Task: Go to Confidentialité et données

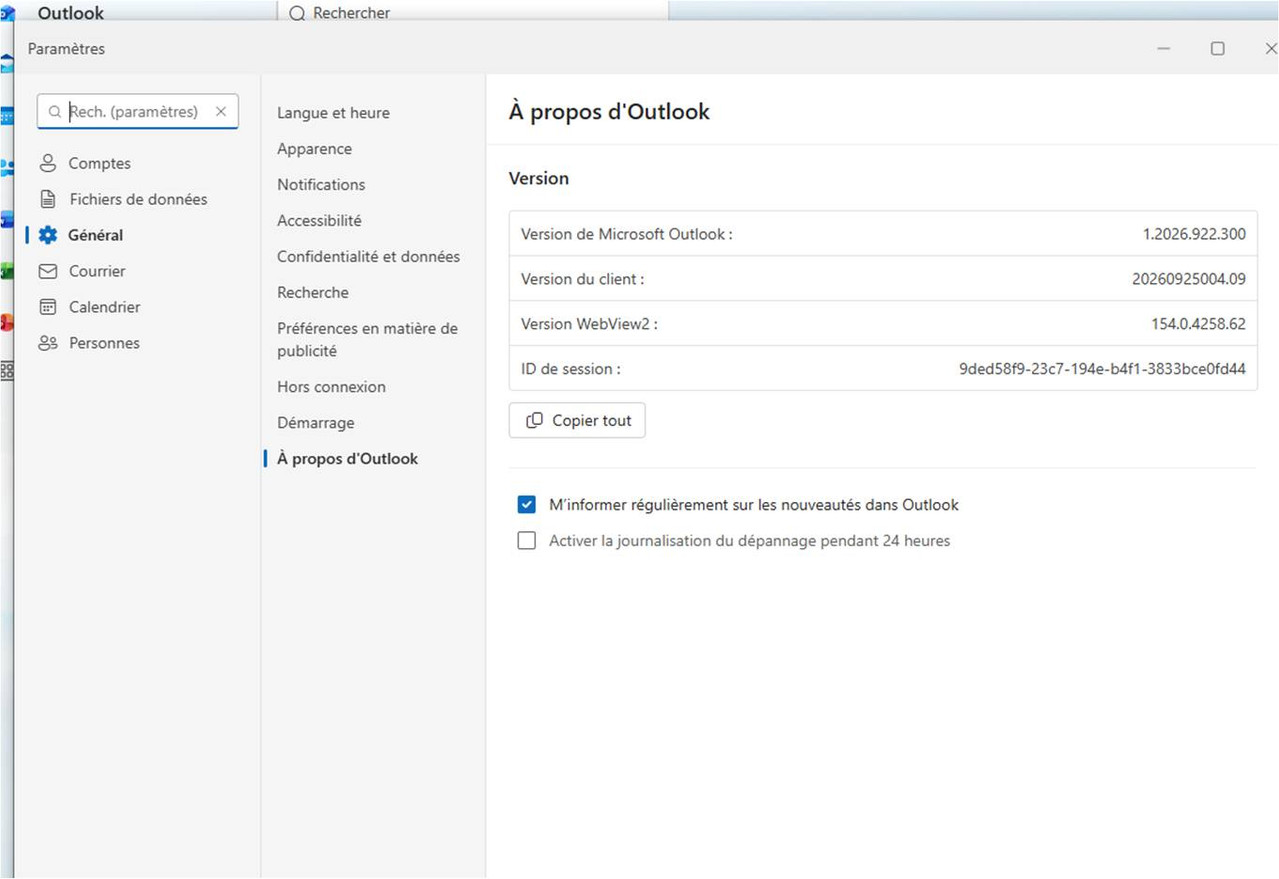Action: [368, 257]
